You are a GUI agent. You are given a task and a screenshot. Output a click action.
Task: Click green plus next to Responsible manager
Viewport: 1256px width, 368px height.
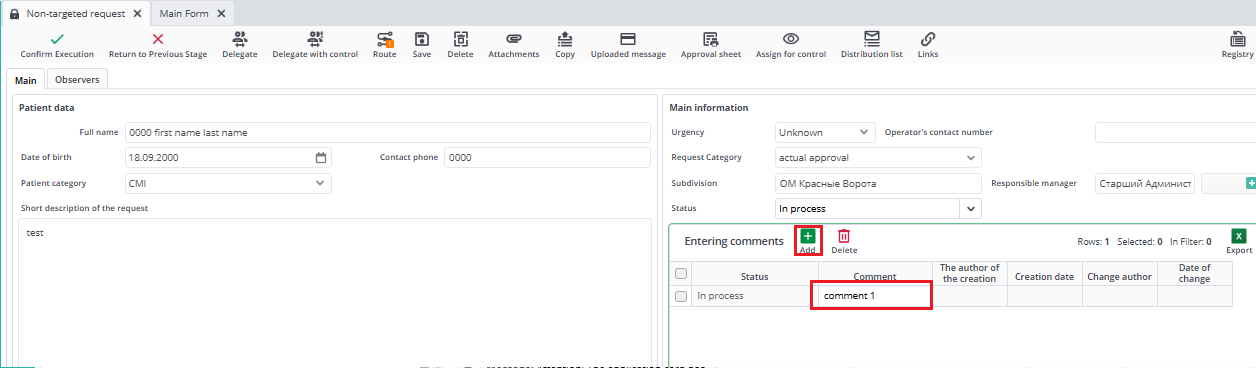pos(1251,183)
